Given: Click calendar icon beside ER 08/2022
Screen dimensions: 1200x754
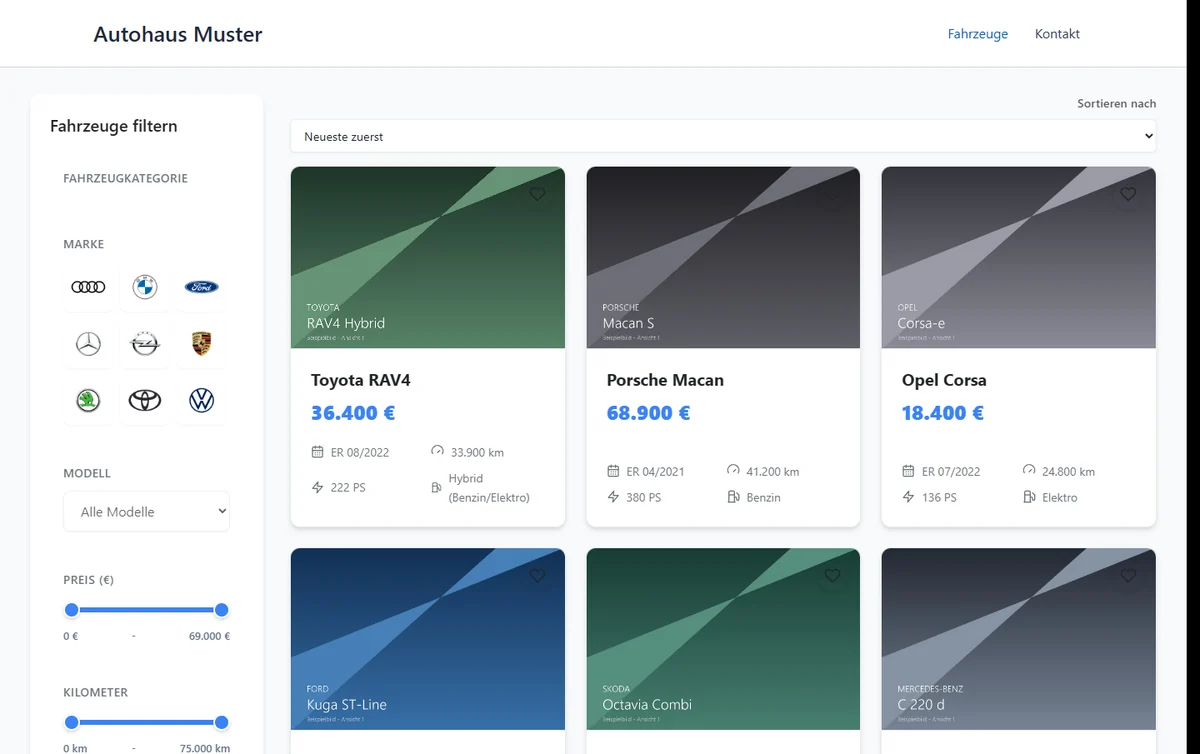Looking at the screenshot, I should pyautogui.click(x=318, y=452).
